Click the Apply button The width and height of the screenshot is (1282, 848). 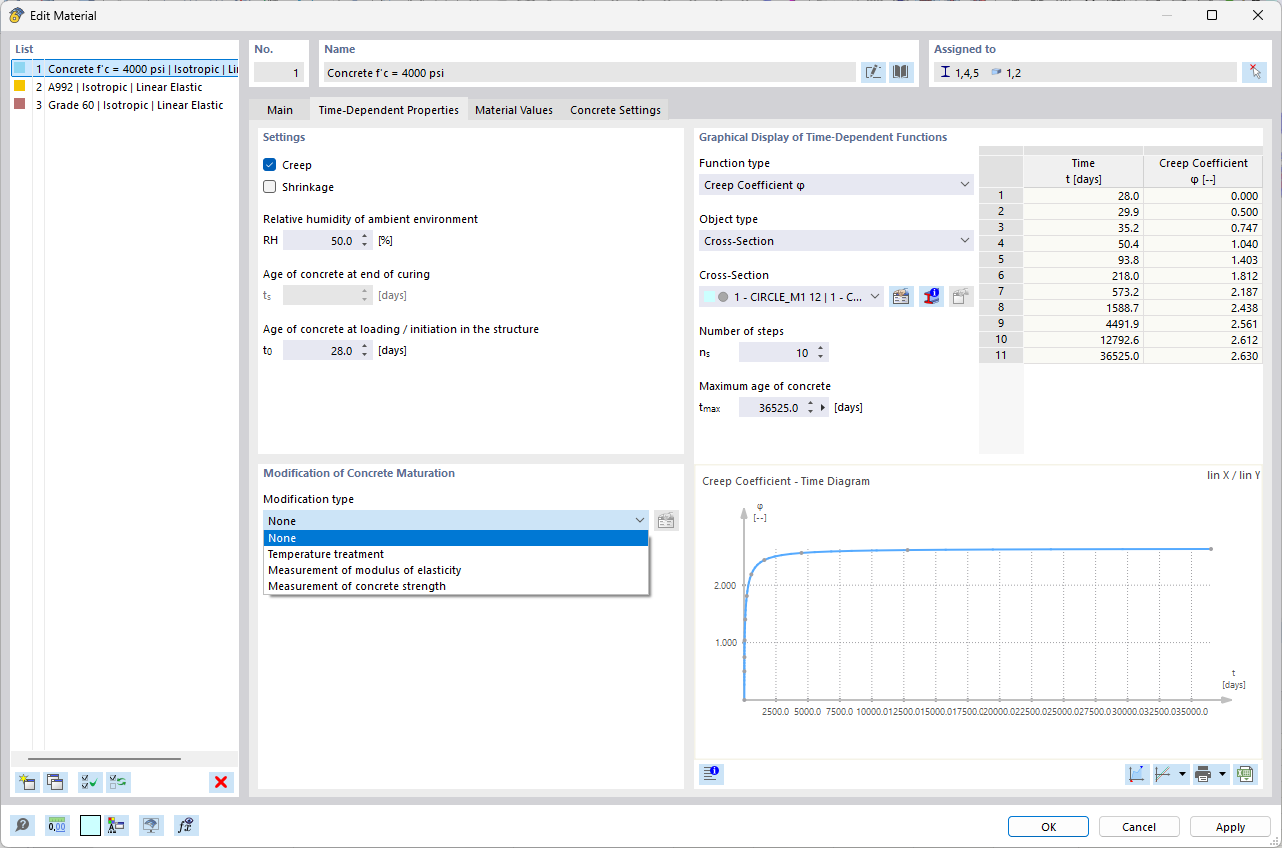(1230, 827)
